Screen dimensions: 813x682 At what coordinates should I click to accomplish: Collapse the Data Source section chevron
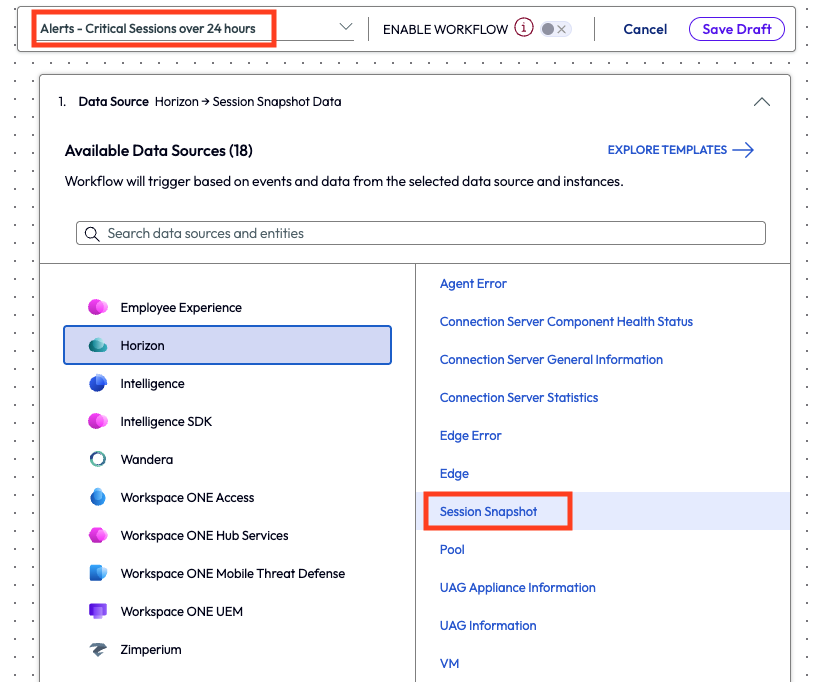click(x=761, y=102)
